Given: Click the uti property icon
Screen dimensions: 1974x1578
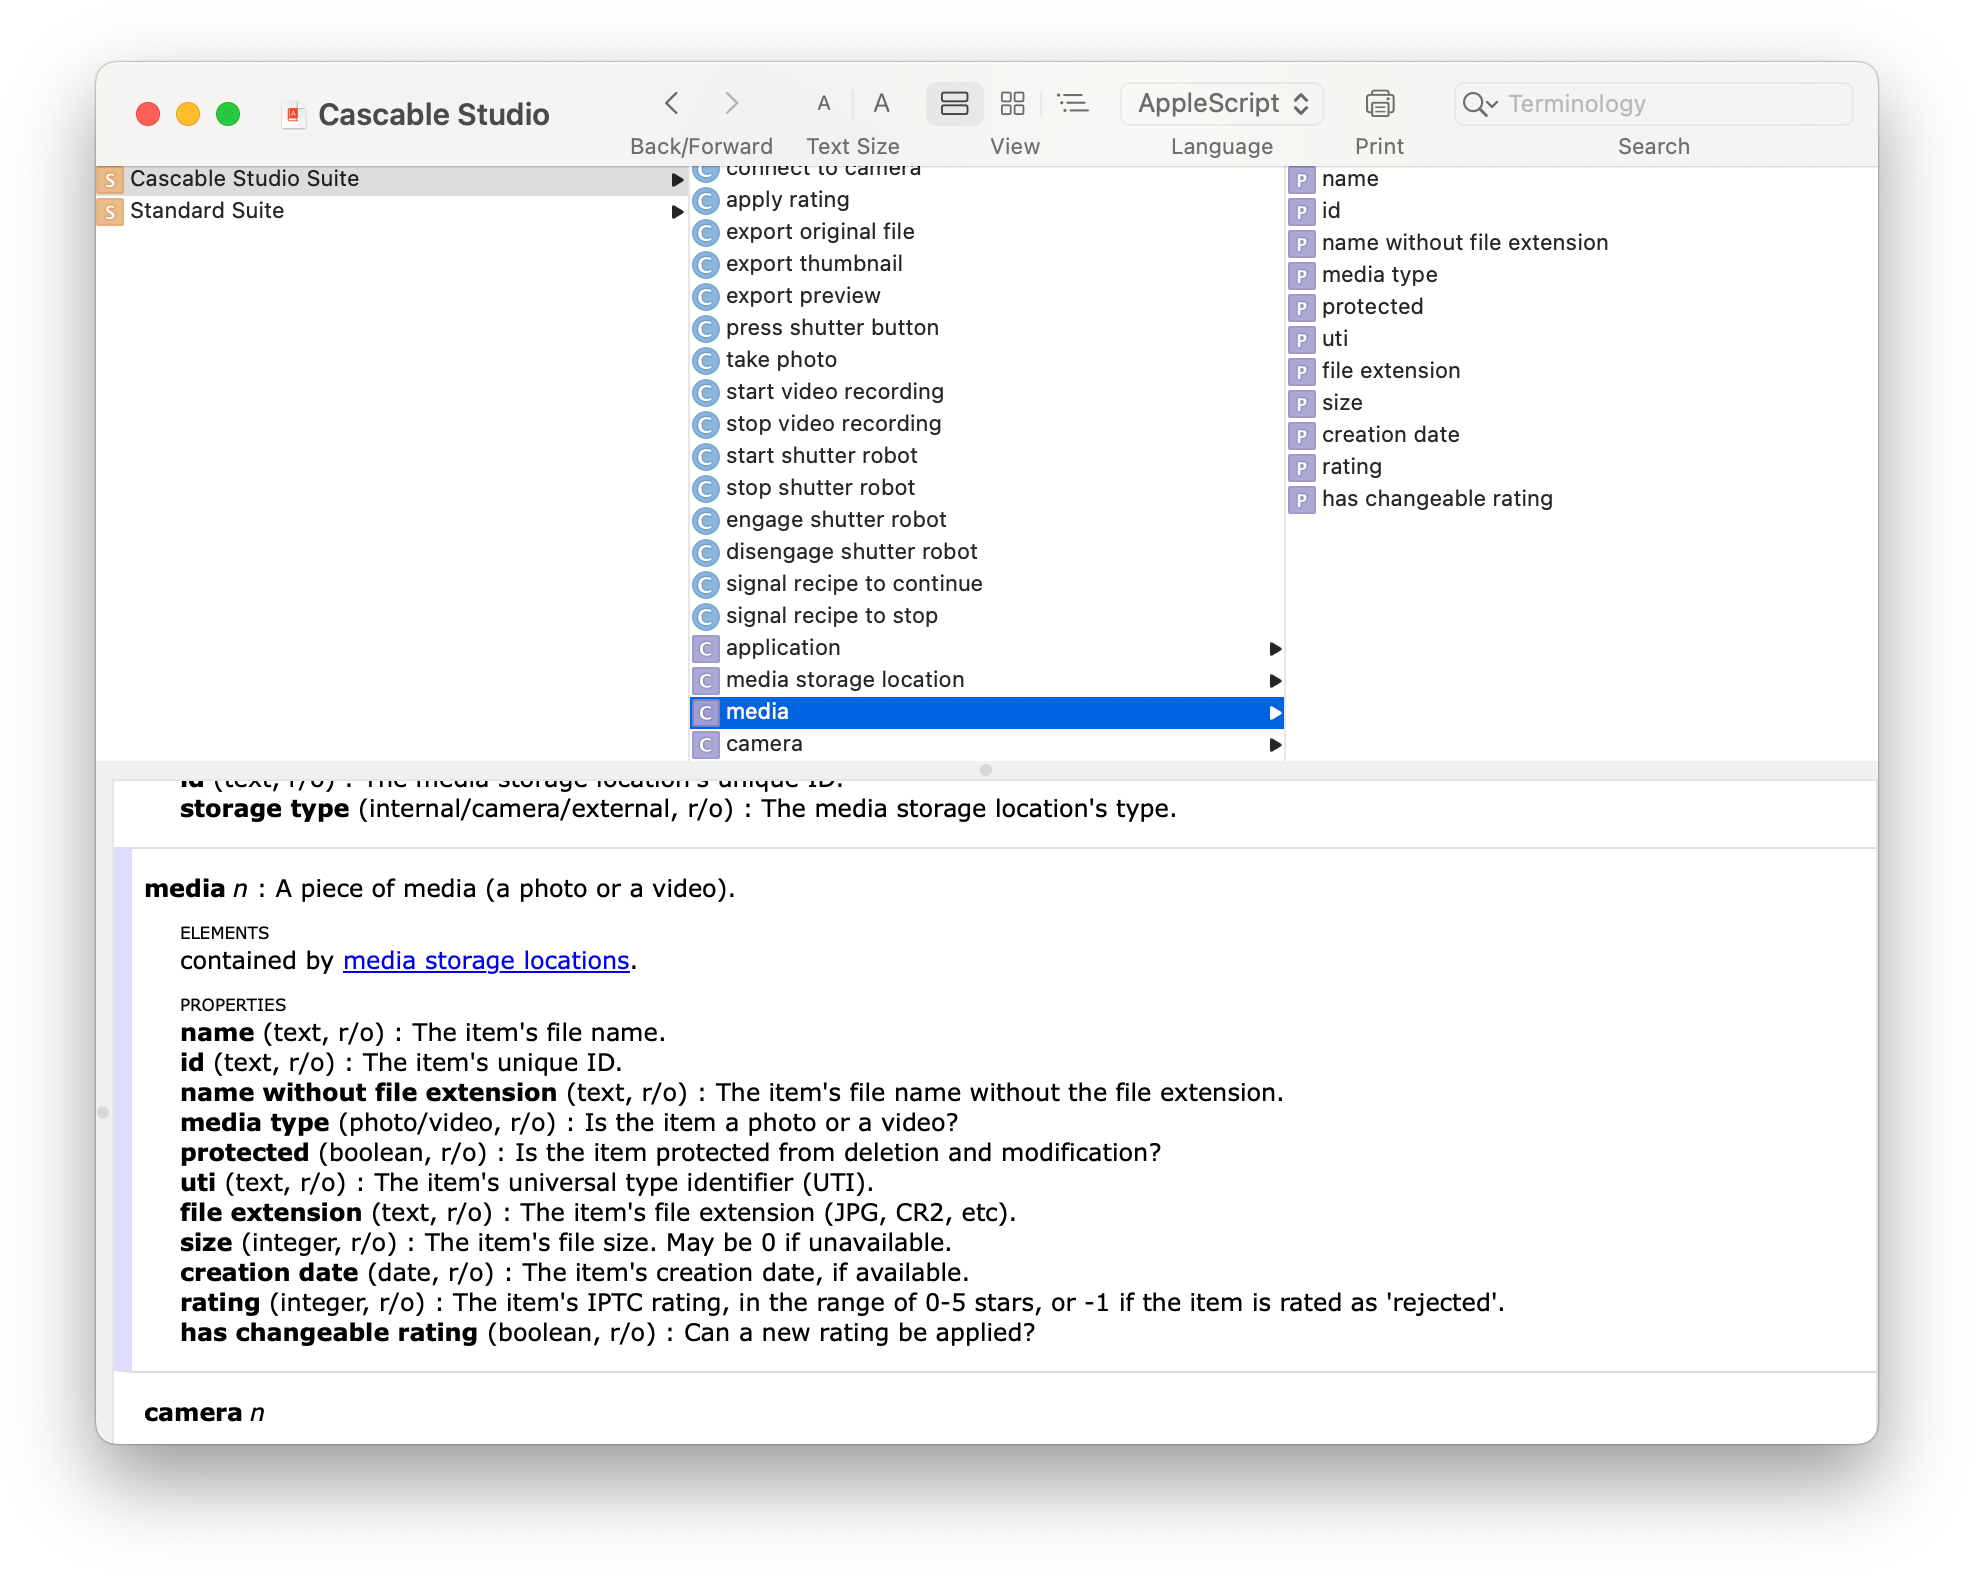Looking at the screenshot, I should pos(1301,340).
